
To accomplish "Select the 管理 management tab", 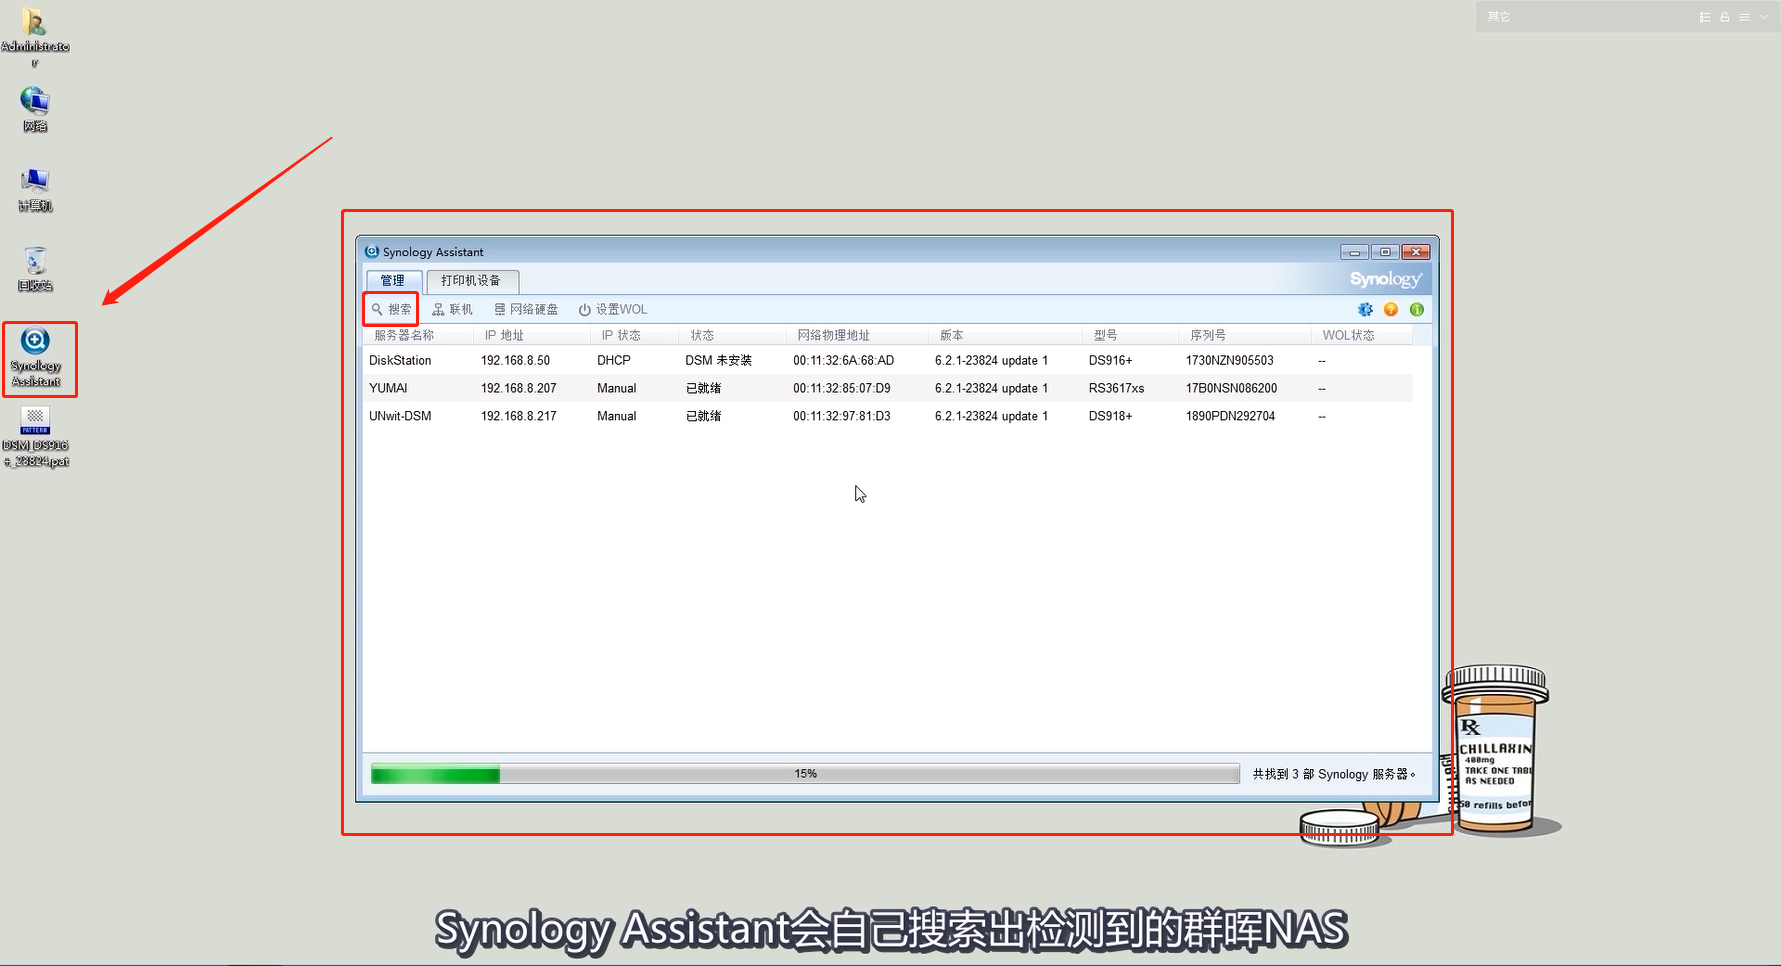I will tap(393, 281).
